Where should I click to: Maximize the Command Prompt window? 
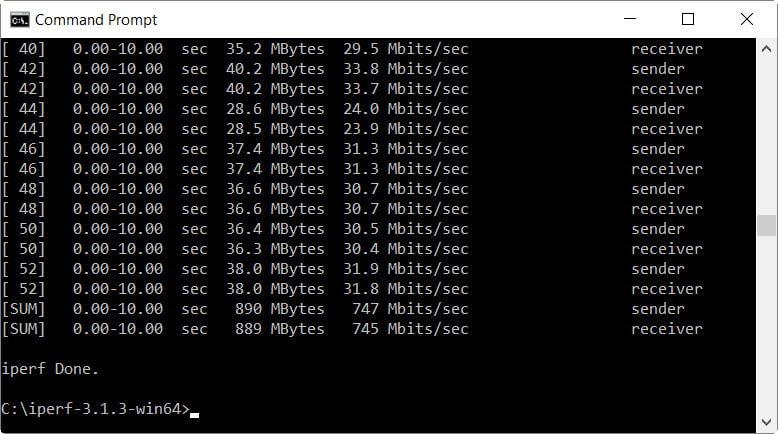pyautogui.click(x=688, y=19)
